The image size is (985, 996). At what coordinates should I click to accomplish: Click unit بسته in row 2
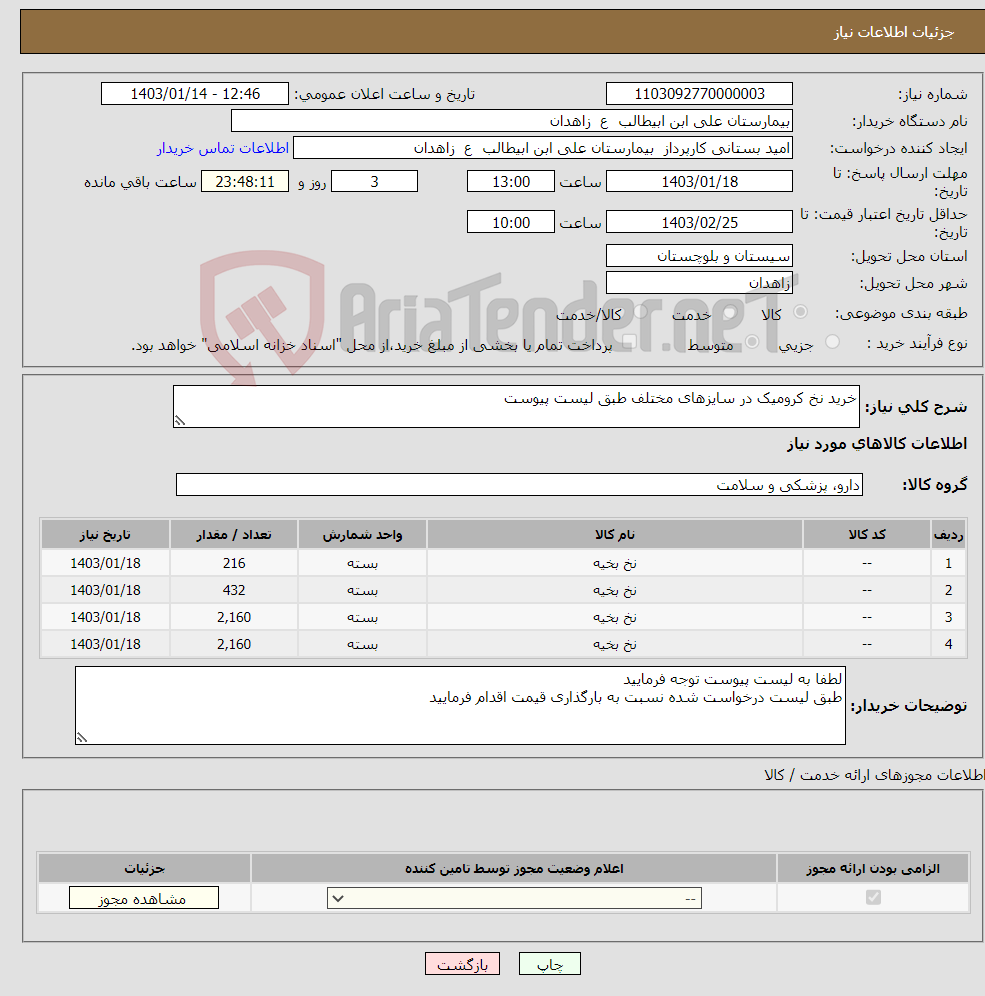pos(362,590)
